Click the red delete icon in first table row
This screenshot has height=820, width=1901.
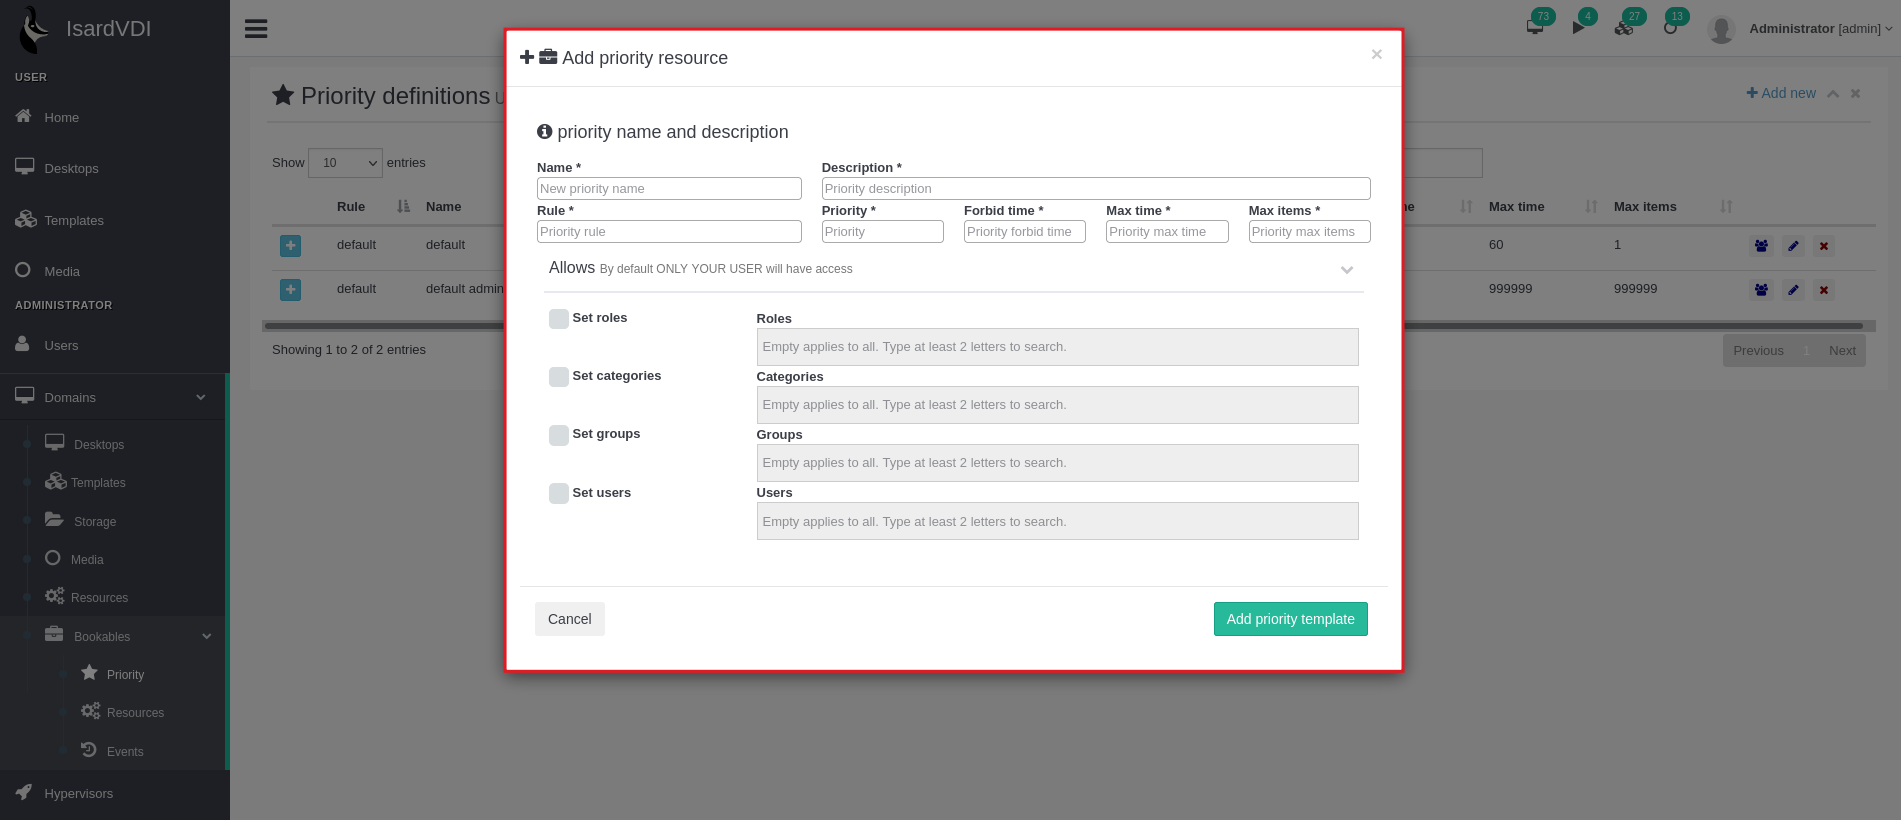(1824, 246)
